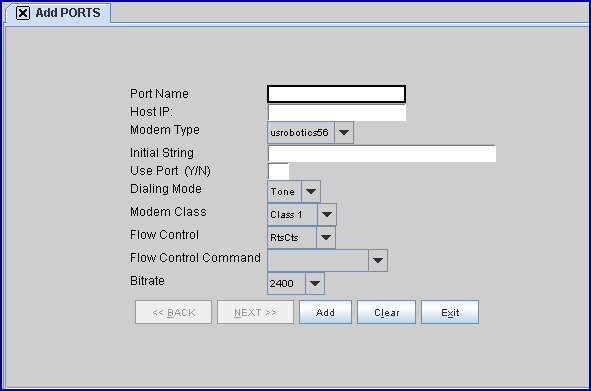Focus the Port Name text field
Viewport: 591px width, 391px height.
coord(337,94)
